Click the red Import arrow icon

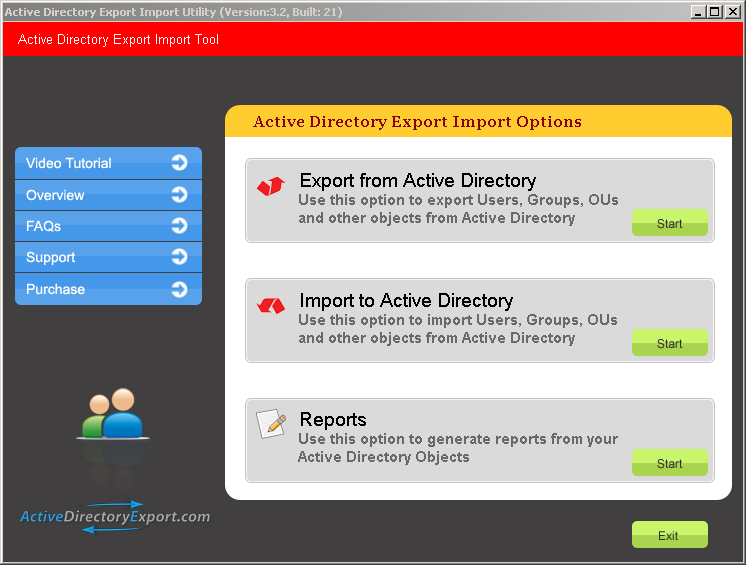coord(271,306)
